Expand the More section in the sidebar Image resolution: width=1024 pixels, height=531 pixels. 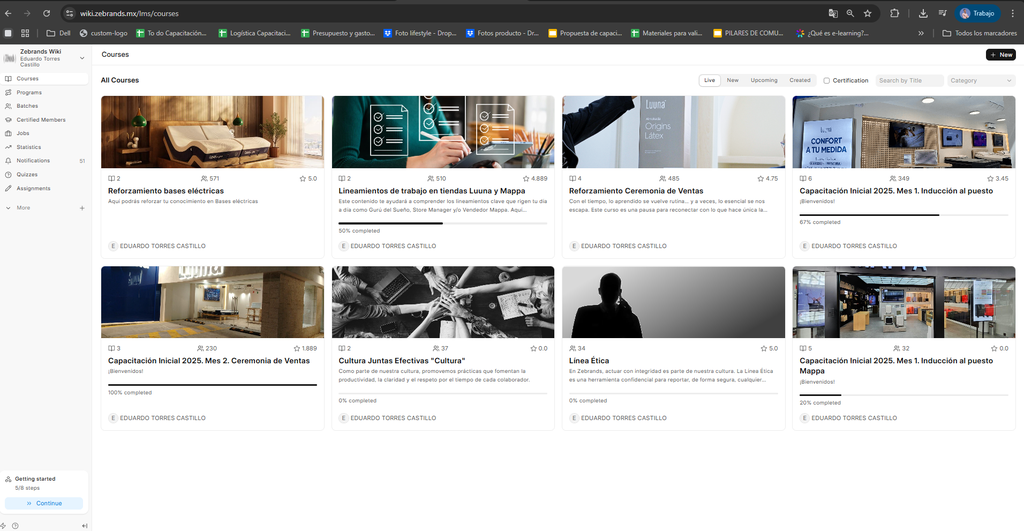(24, 208)
